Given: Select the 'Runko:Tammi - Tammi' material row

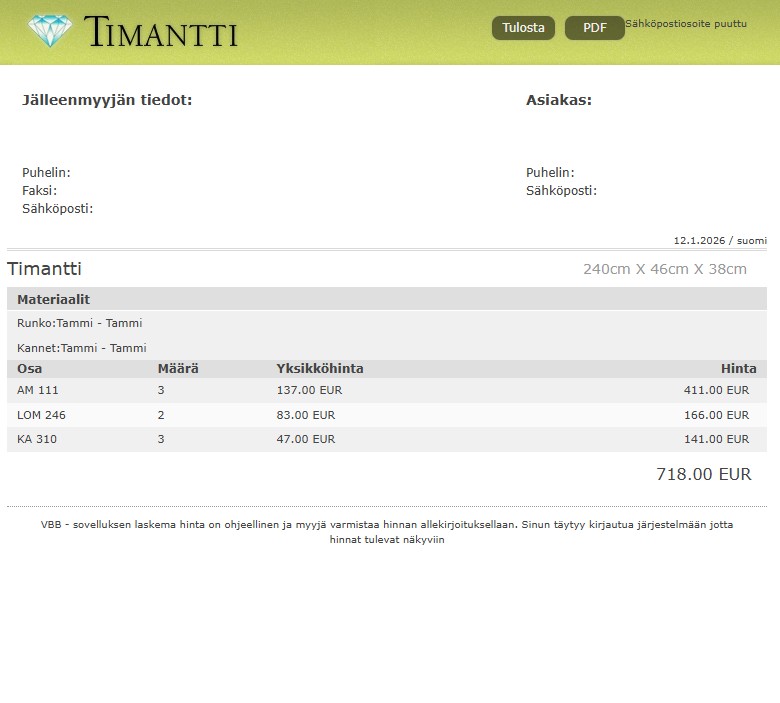Looking at the screenshot, I should [x=80, y=323].
